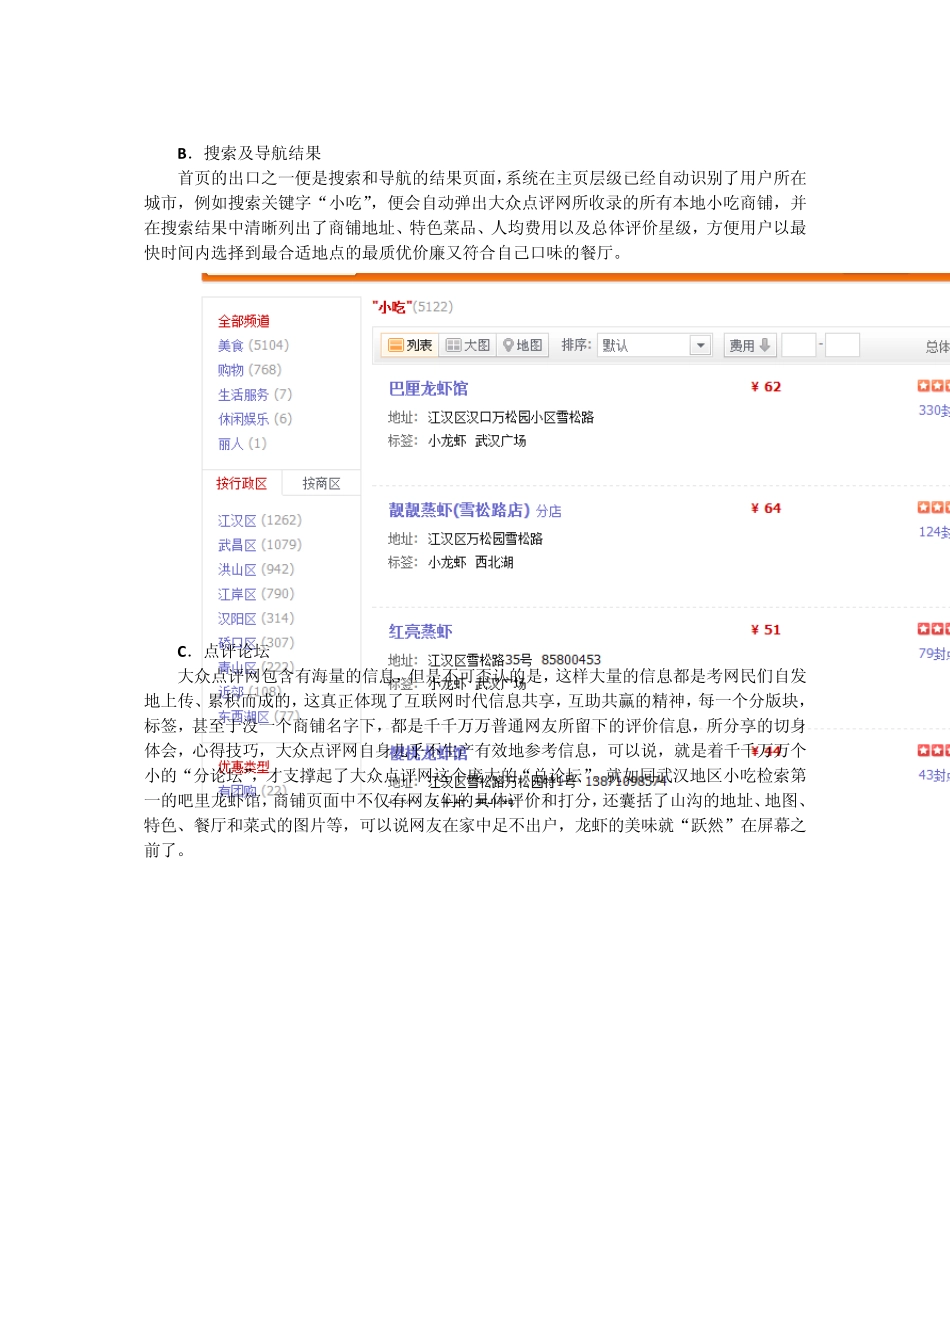Click the 分店 branch link

548,511
